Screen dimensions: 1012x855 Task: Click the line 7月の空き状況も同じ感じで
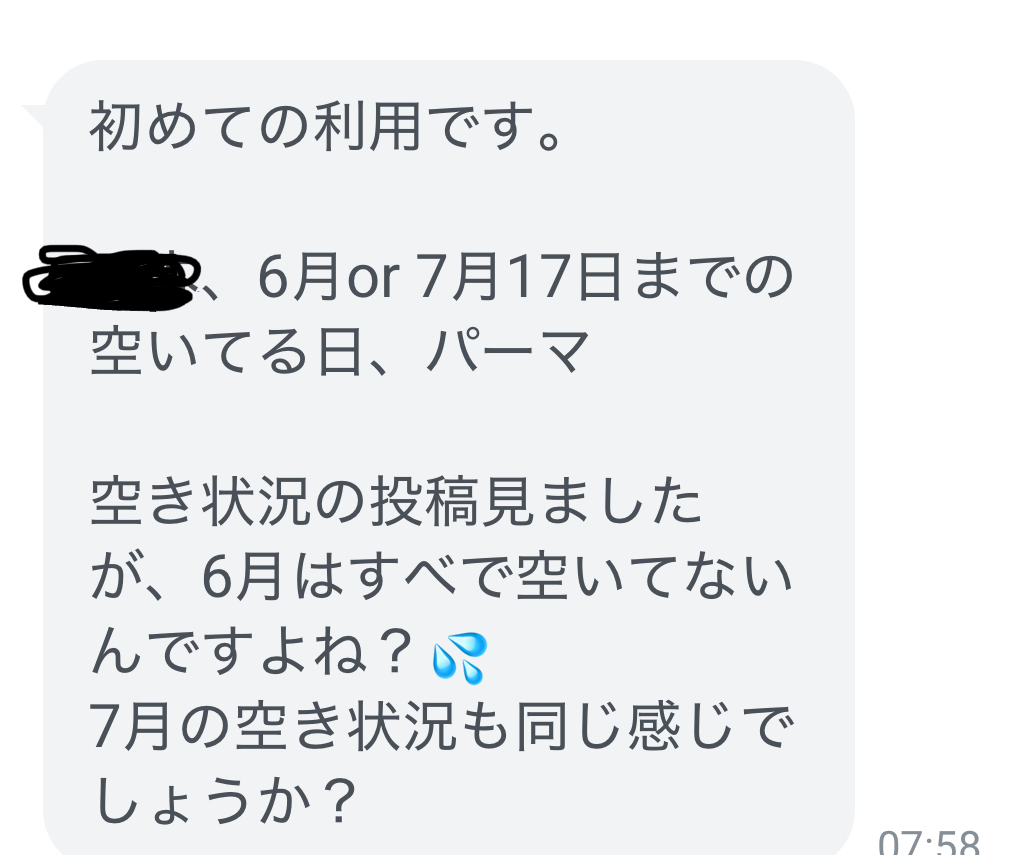441,727
